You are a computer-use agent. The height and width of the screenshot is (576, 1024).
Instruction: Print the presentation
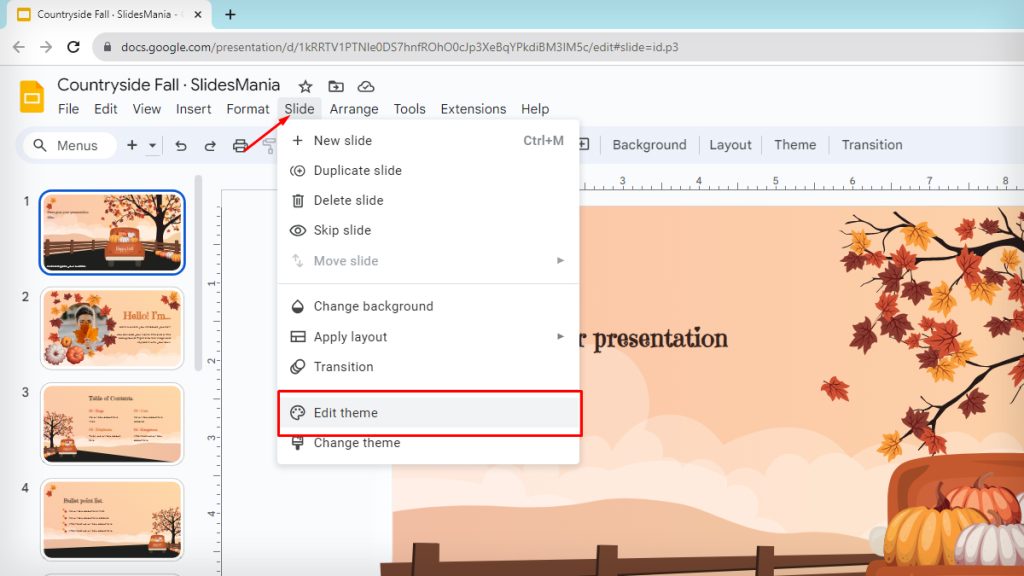240,145
